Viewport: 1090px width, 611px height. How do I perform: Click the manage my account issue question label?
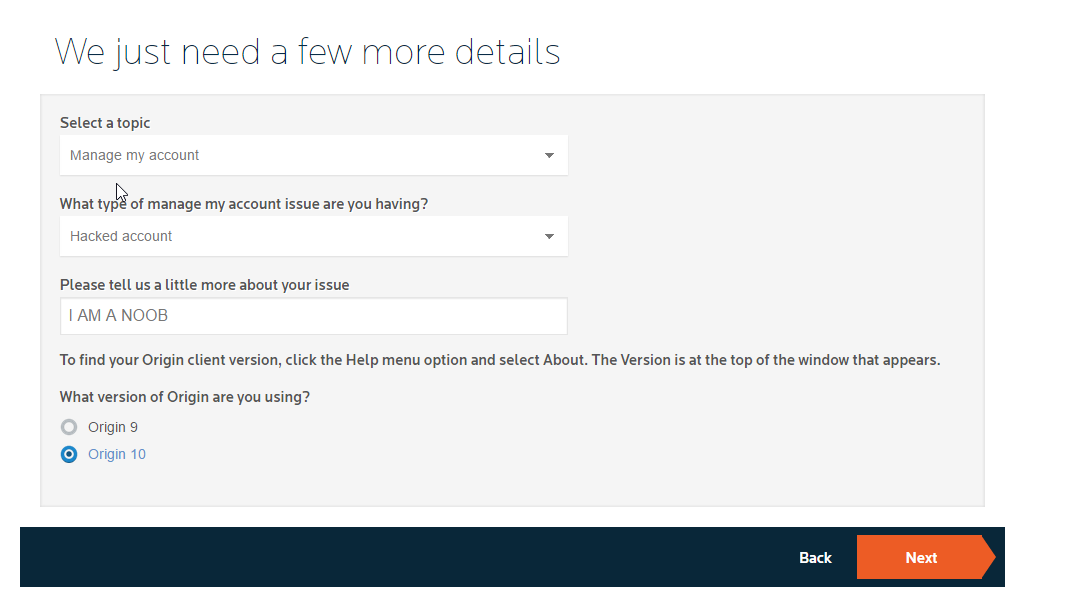pos(244,204)
